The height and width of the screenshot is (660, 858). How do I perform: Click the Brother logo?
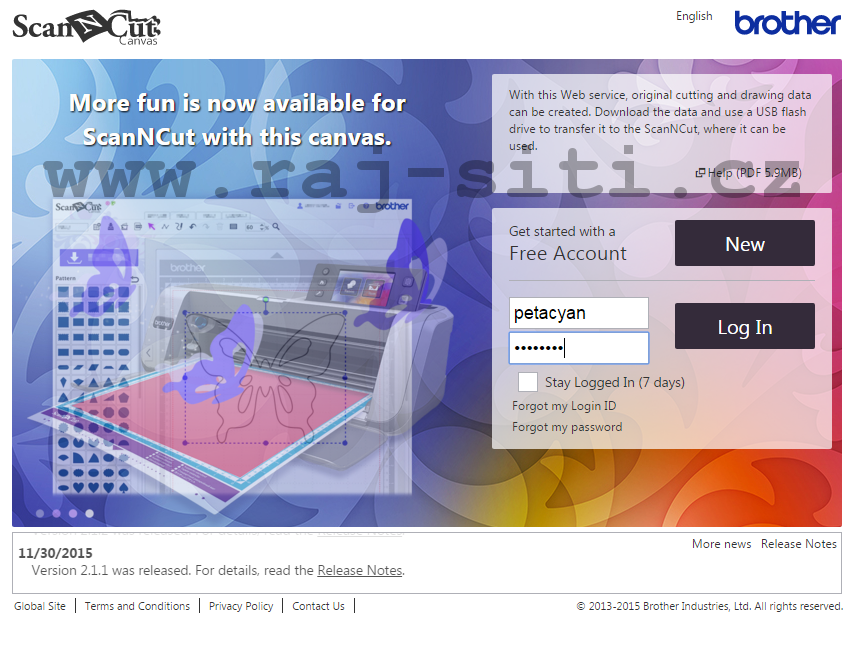[x=787, y=23]
